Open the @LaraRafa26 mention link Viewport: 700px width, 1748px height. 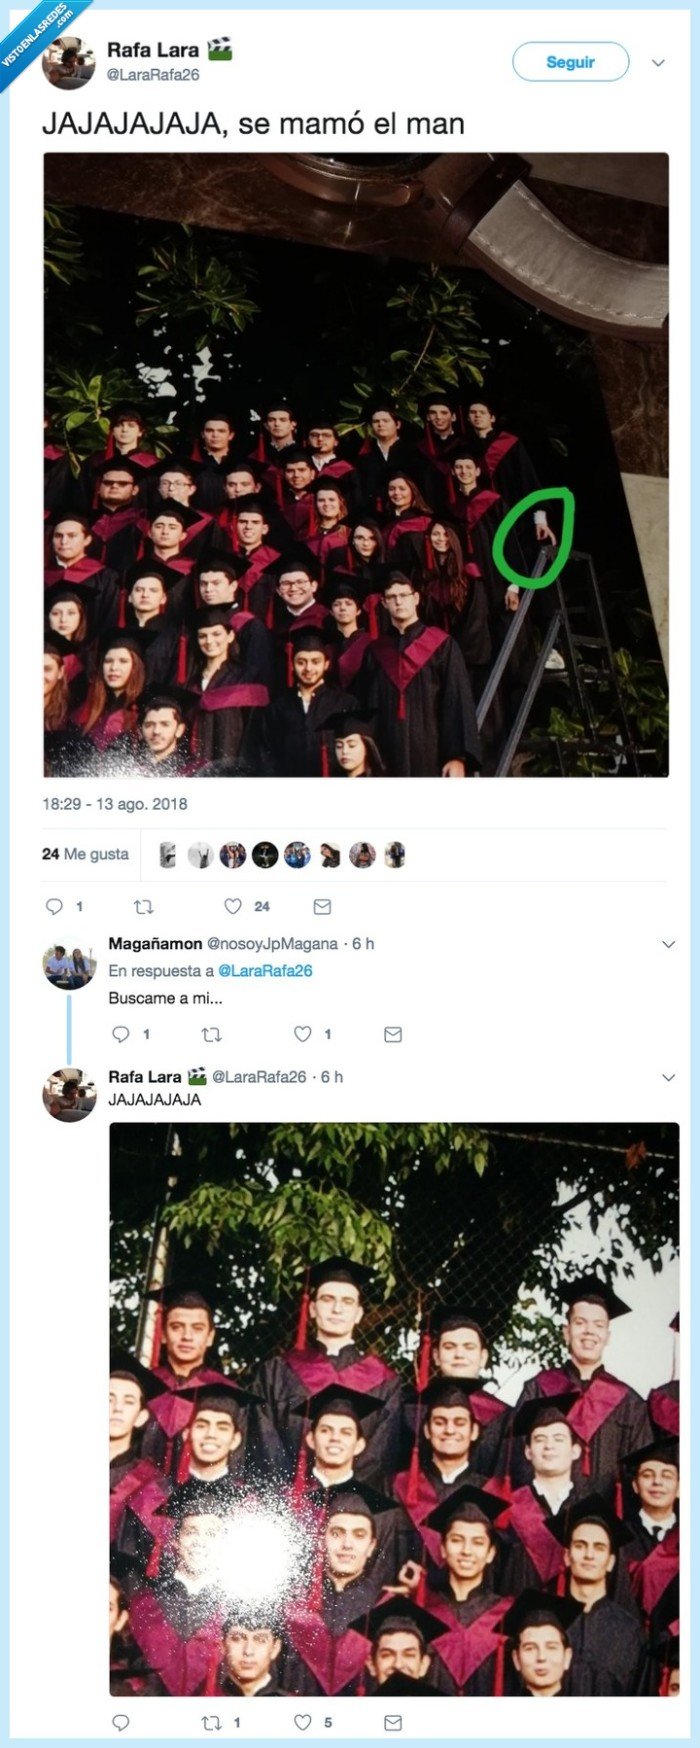(x=265, y=970)
